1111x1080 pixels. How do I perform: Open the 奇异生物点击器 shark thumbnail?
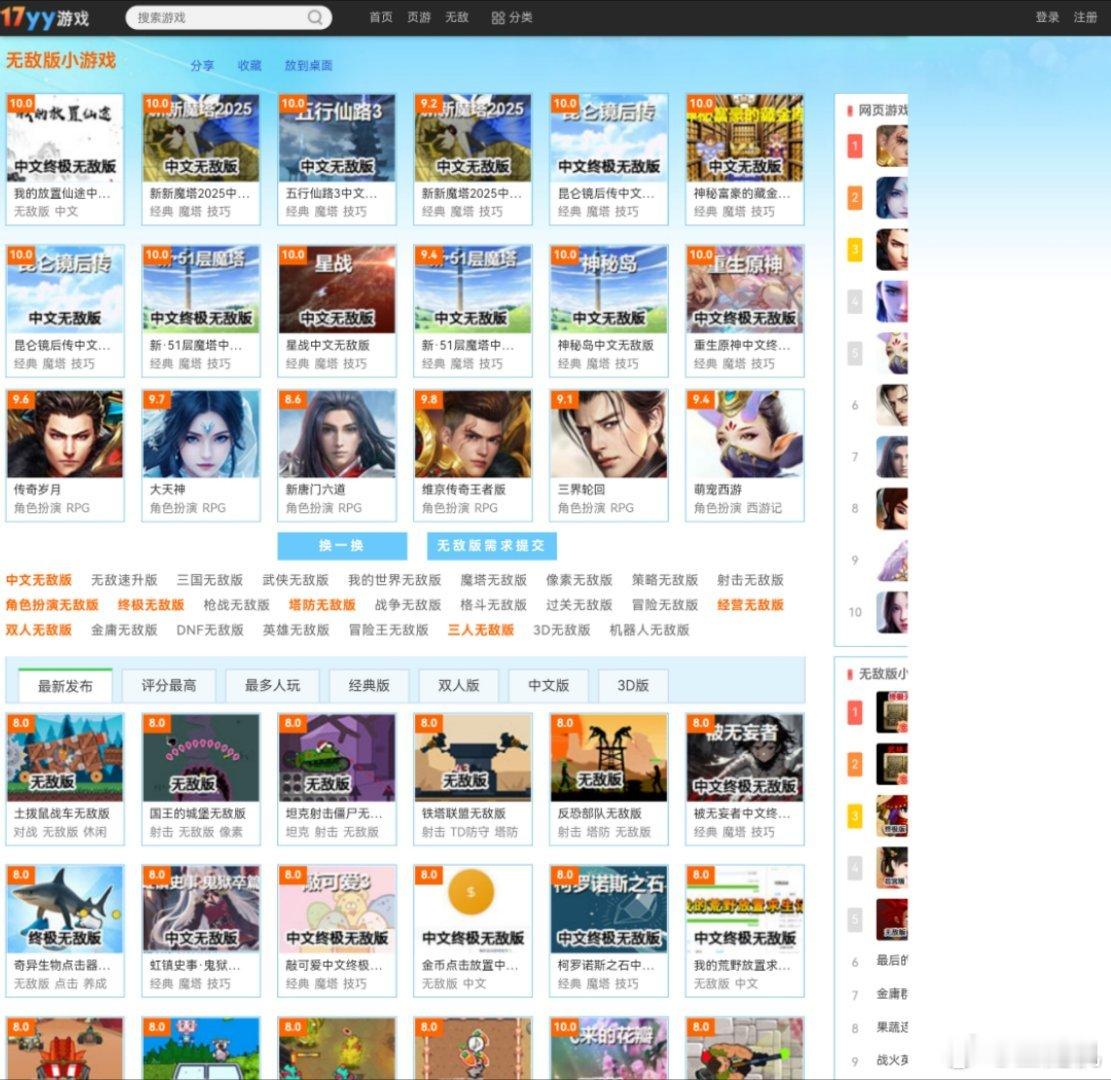[64, 909]
